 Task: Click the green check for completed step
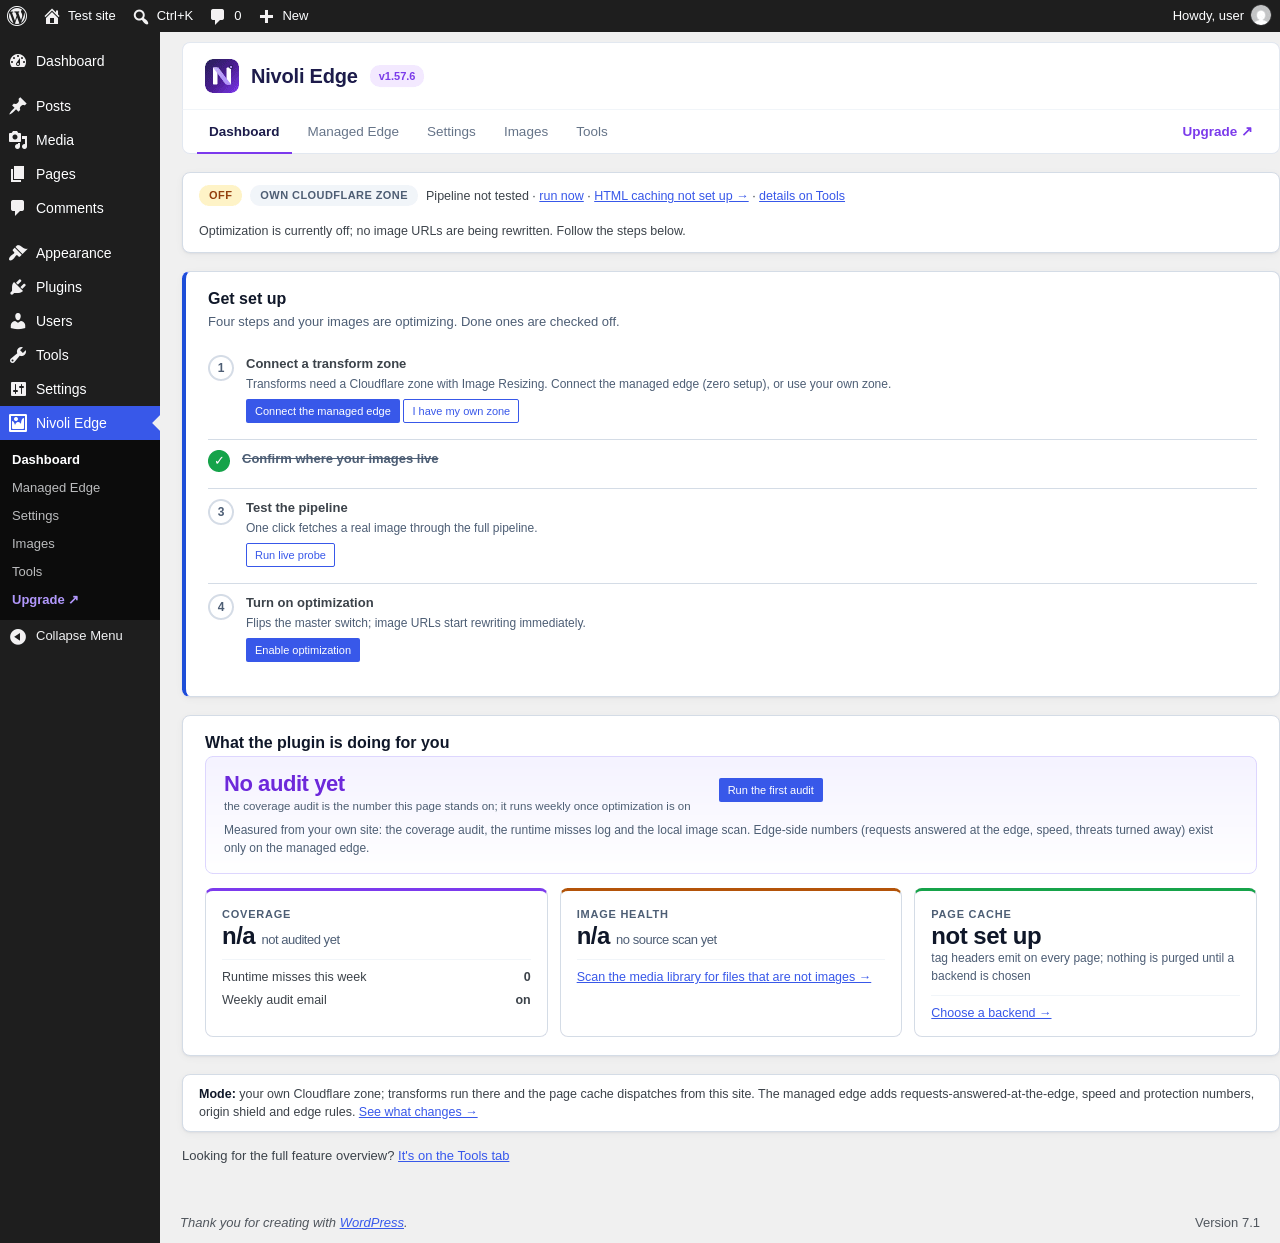pos(219,461)
